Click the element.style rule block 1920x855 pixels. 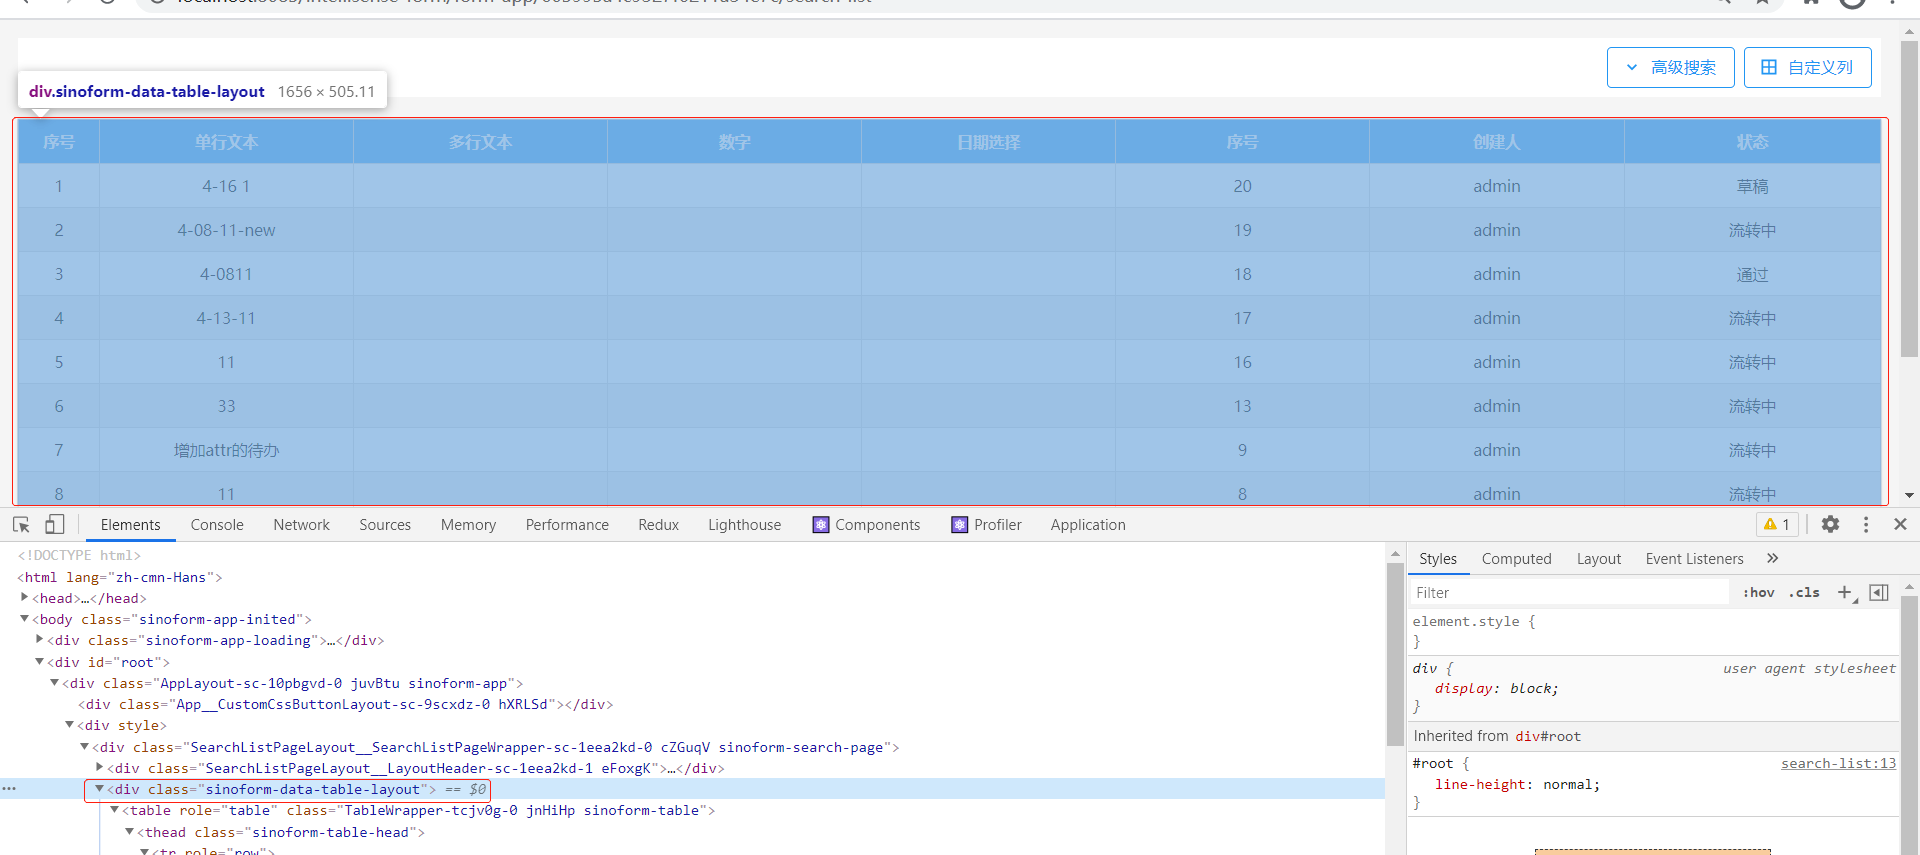pos(1653,631)
